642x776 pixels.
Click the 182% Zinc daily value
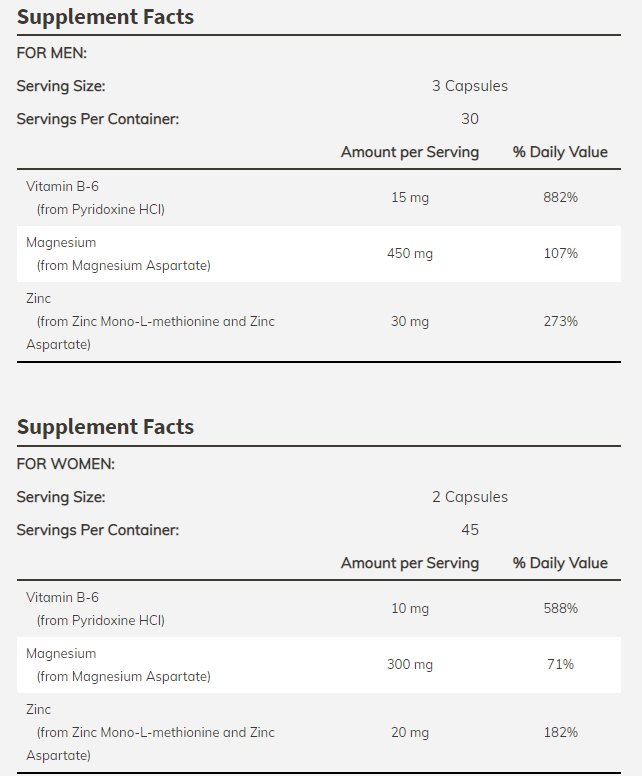(560, 732)
